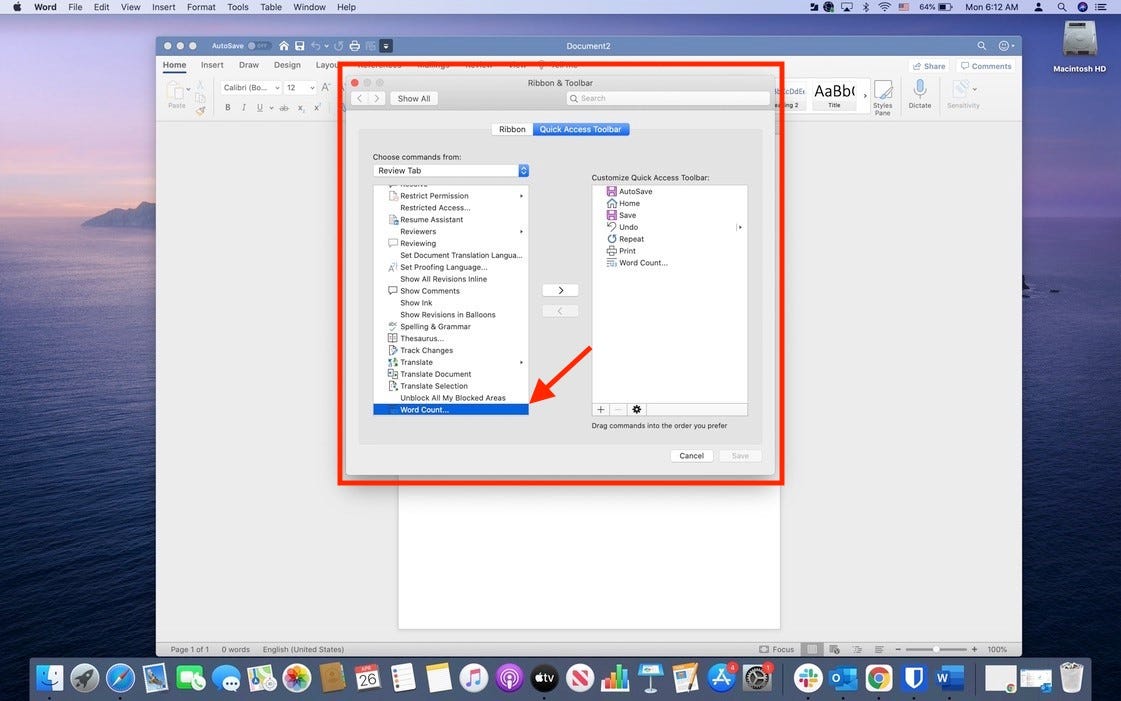Click the Undo arrow in Word's title bar
1121x701 pixels.
[315, 46]
